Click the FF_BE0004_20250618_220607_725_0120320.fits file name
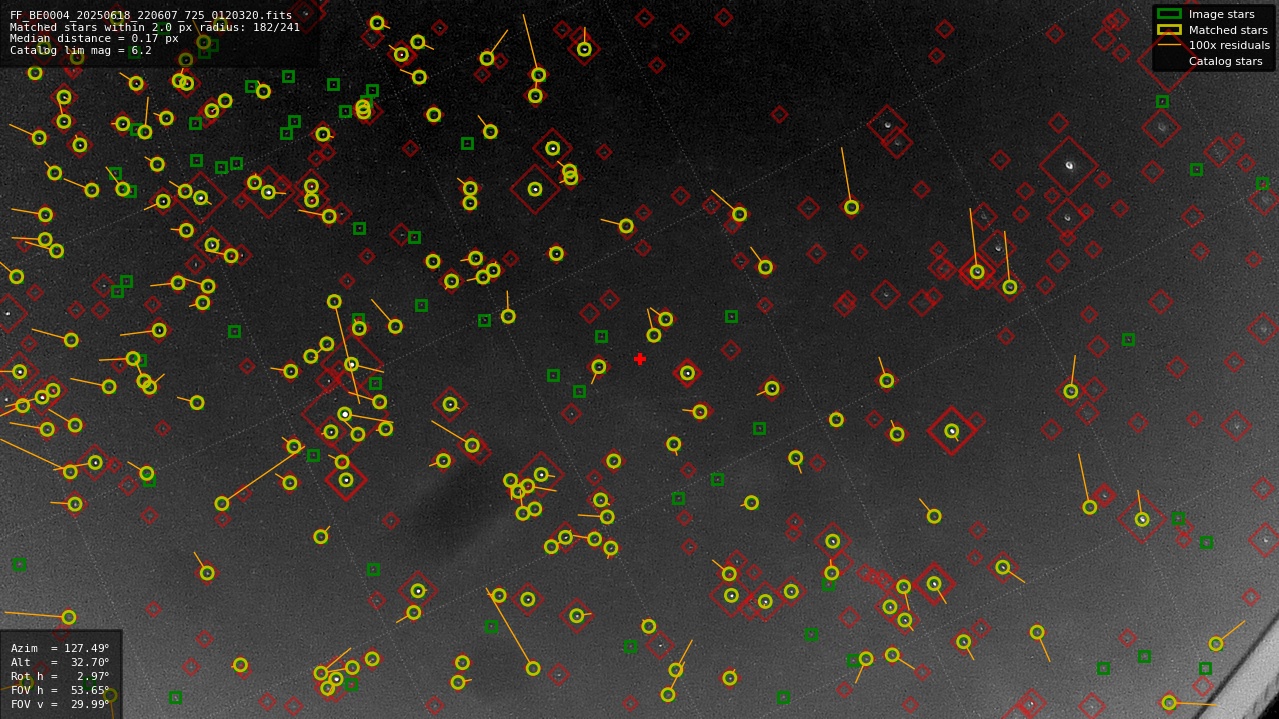The image size is (1279, 719). pyautogui.click(x=151, y=16)
